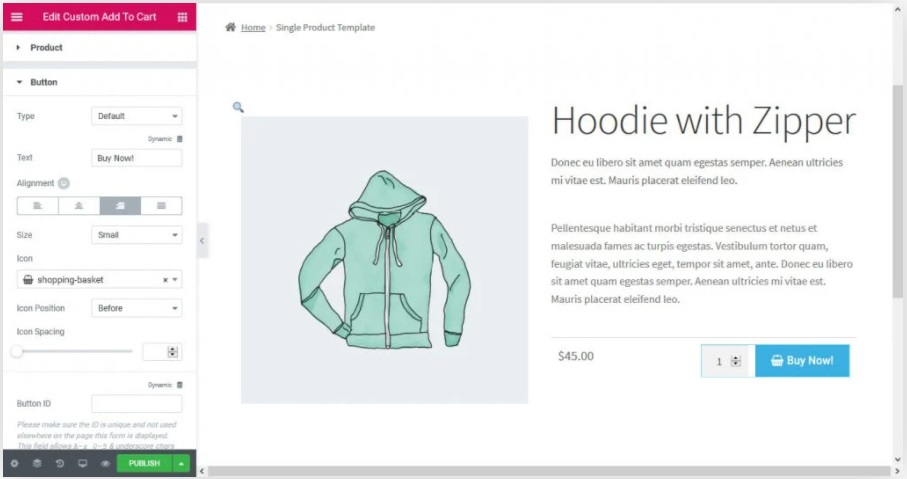Open revision History icon in footer
The height and width of the screenshot is (479, 907).
[60, 463]
